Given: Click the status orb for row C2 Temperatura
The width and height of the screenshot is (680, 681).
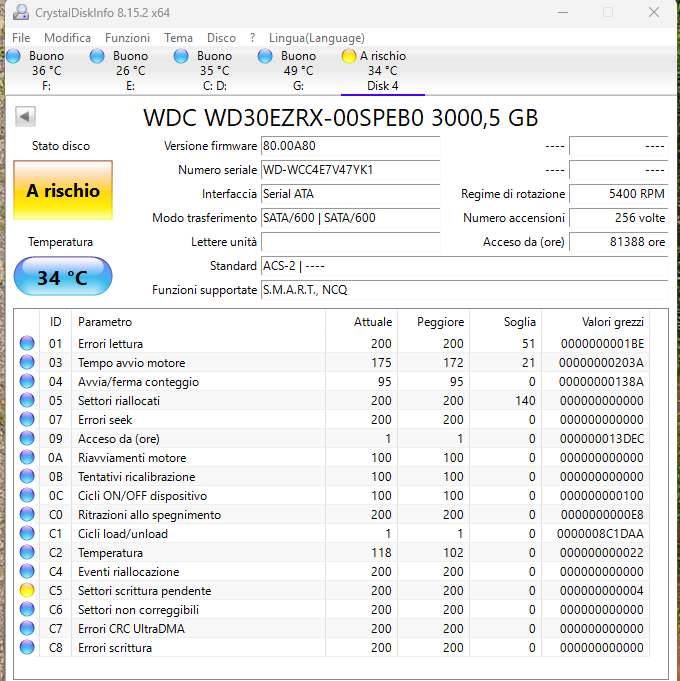Looking at the screenshot, I should pyautogui.click(x=27, y=552).
